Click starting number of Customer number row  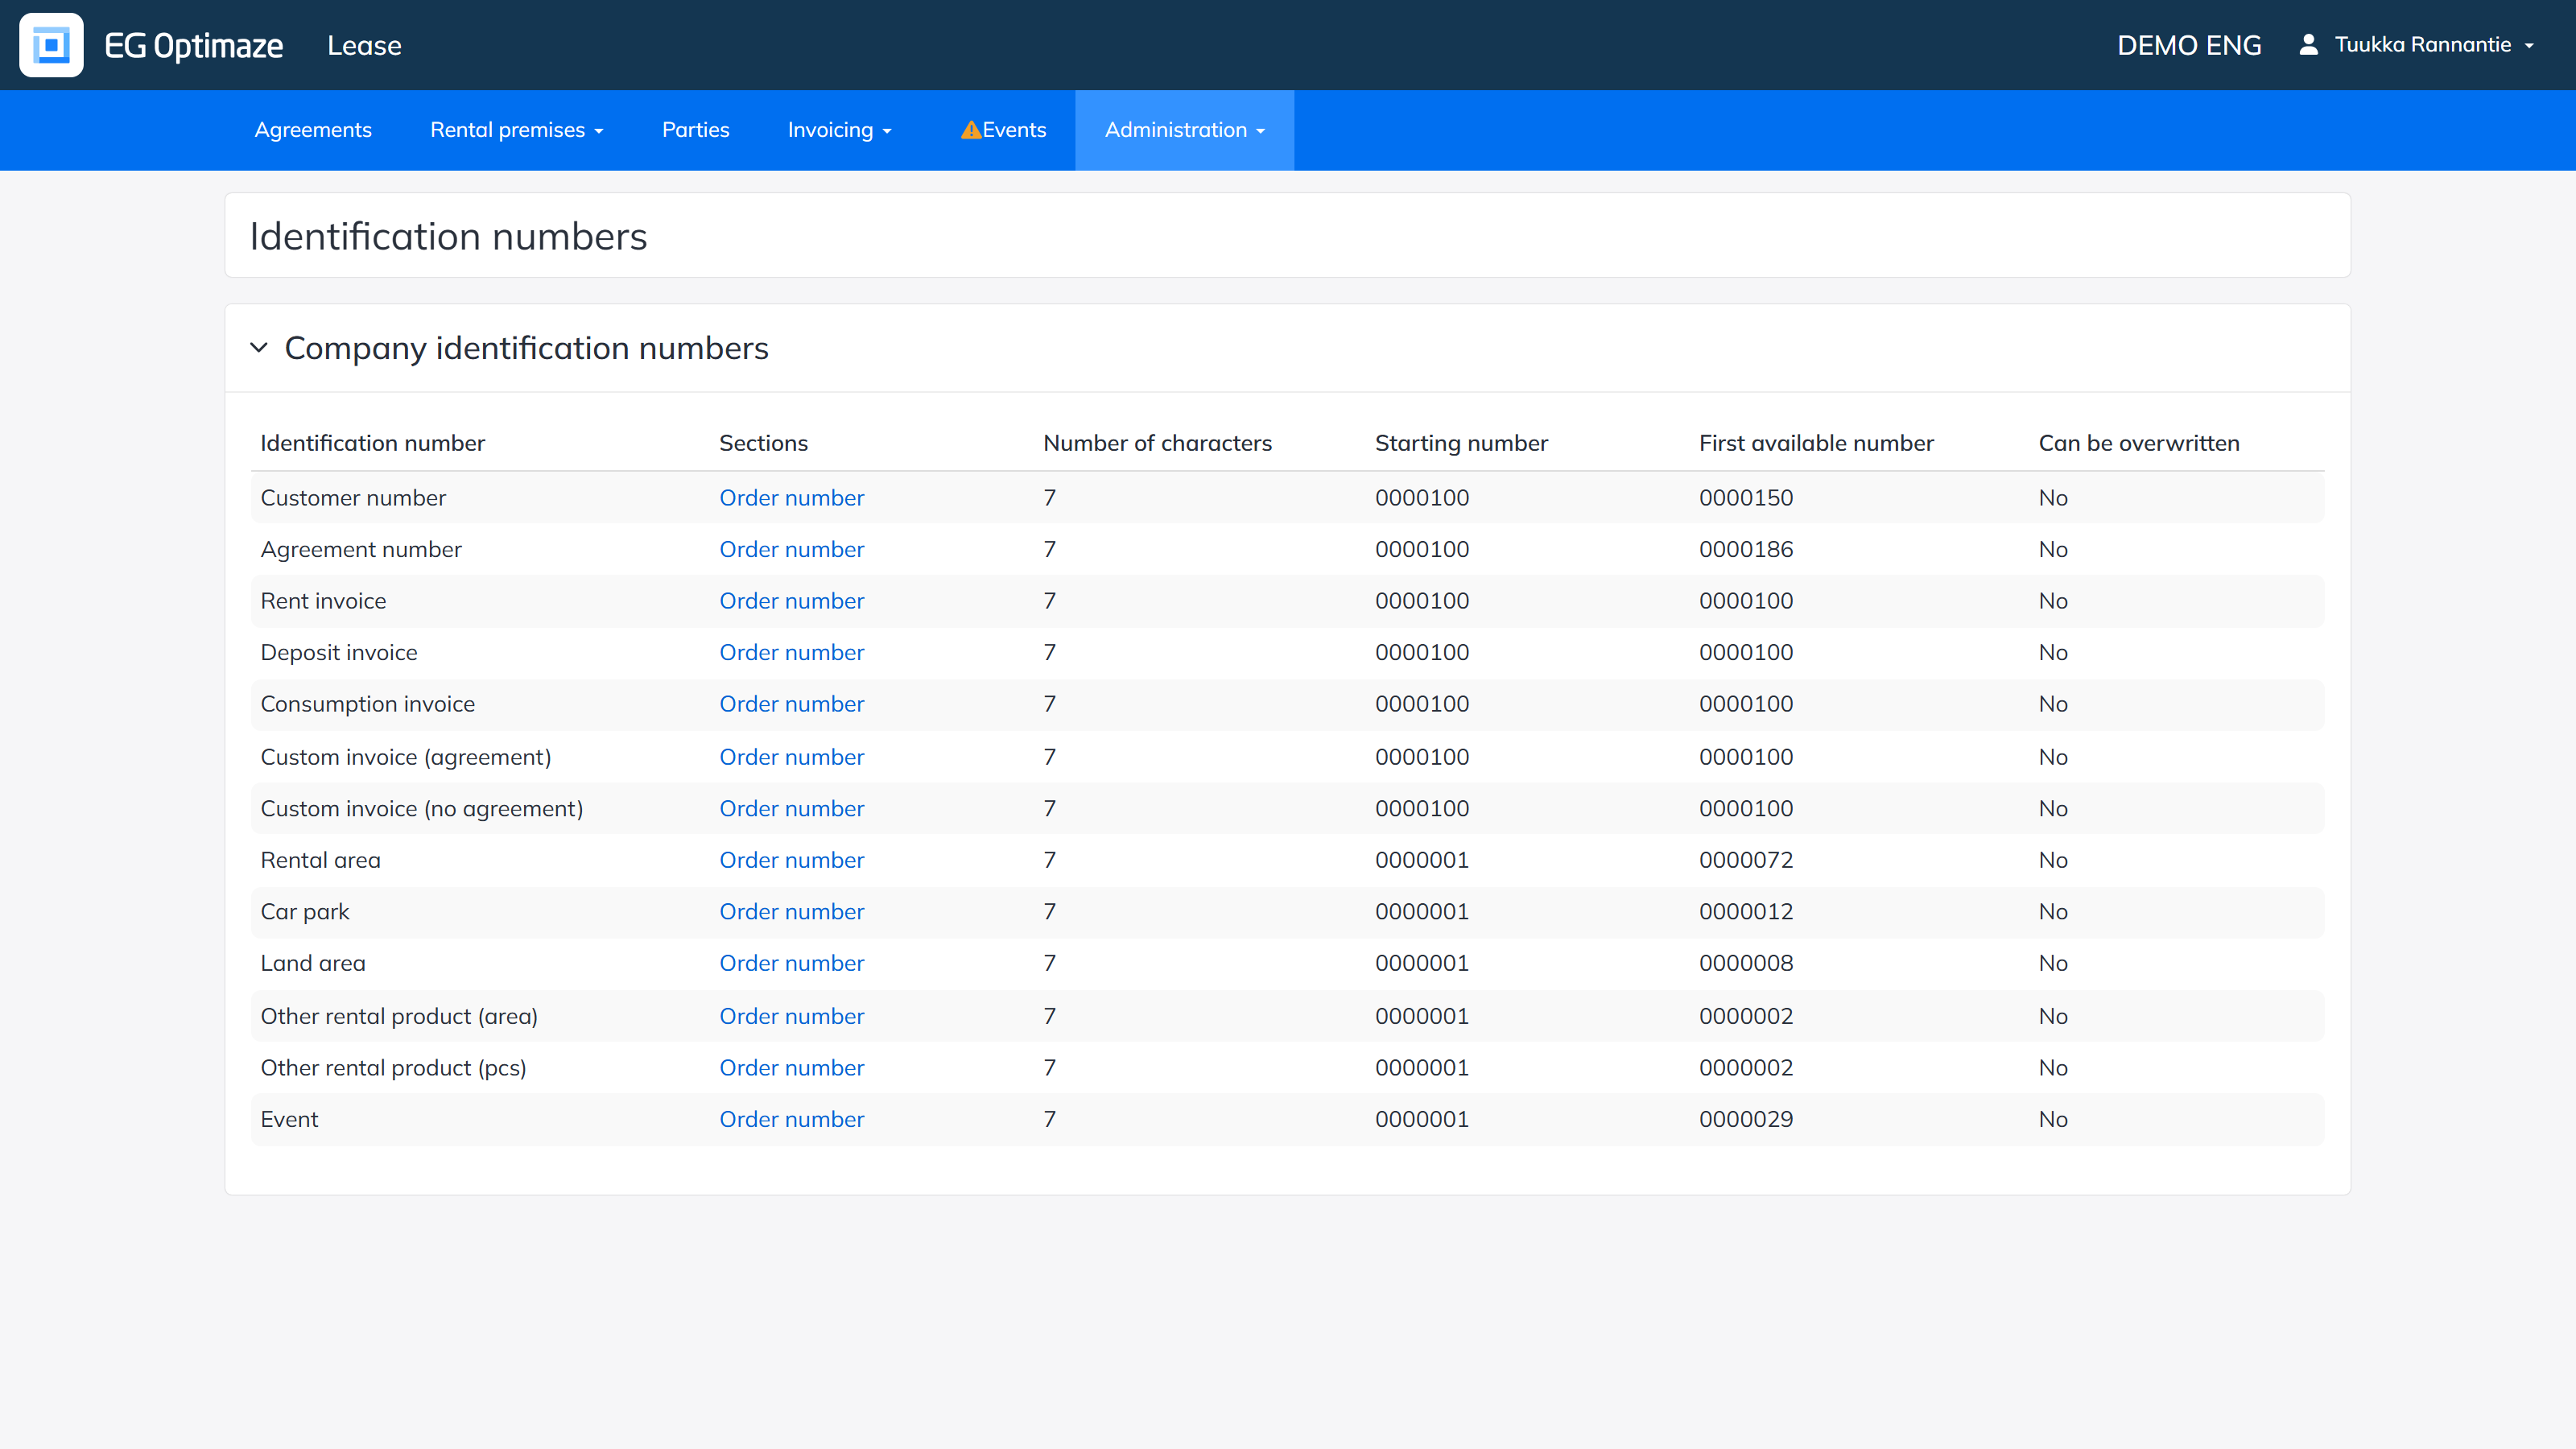1422,498
